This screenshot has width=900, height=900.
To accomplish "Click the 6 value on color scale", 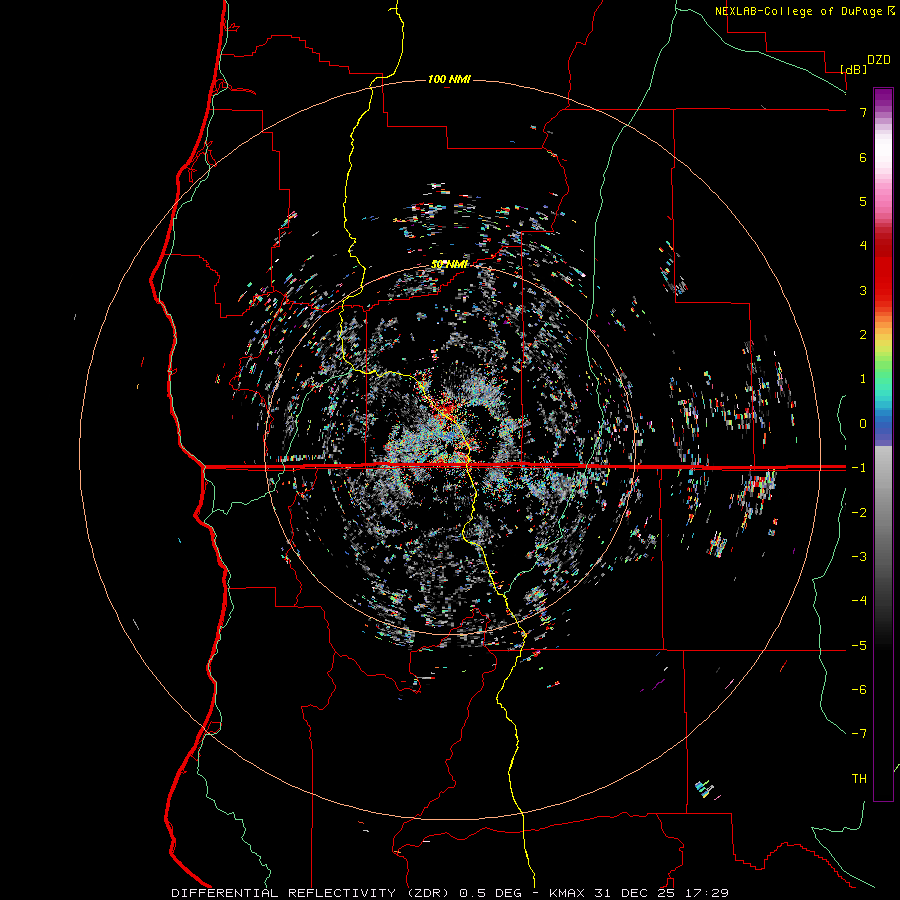I will click(863, 157).
